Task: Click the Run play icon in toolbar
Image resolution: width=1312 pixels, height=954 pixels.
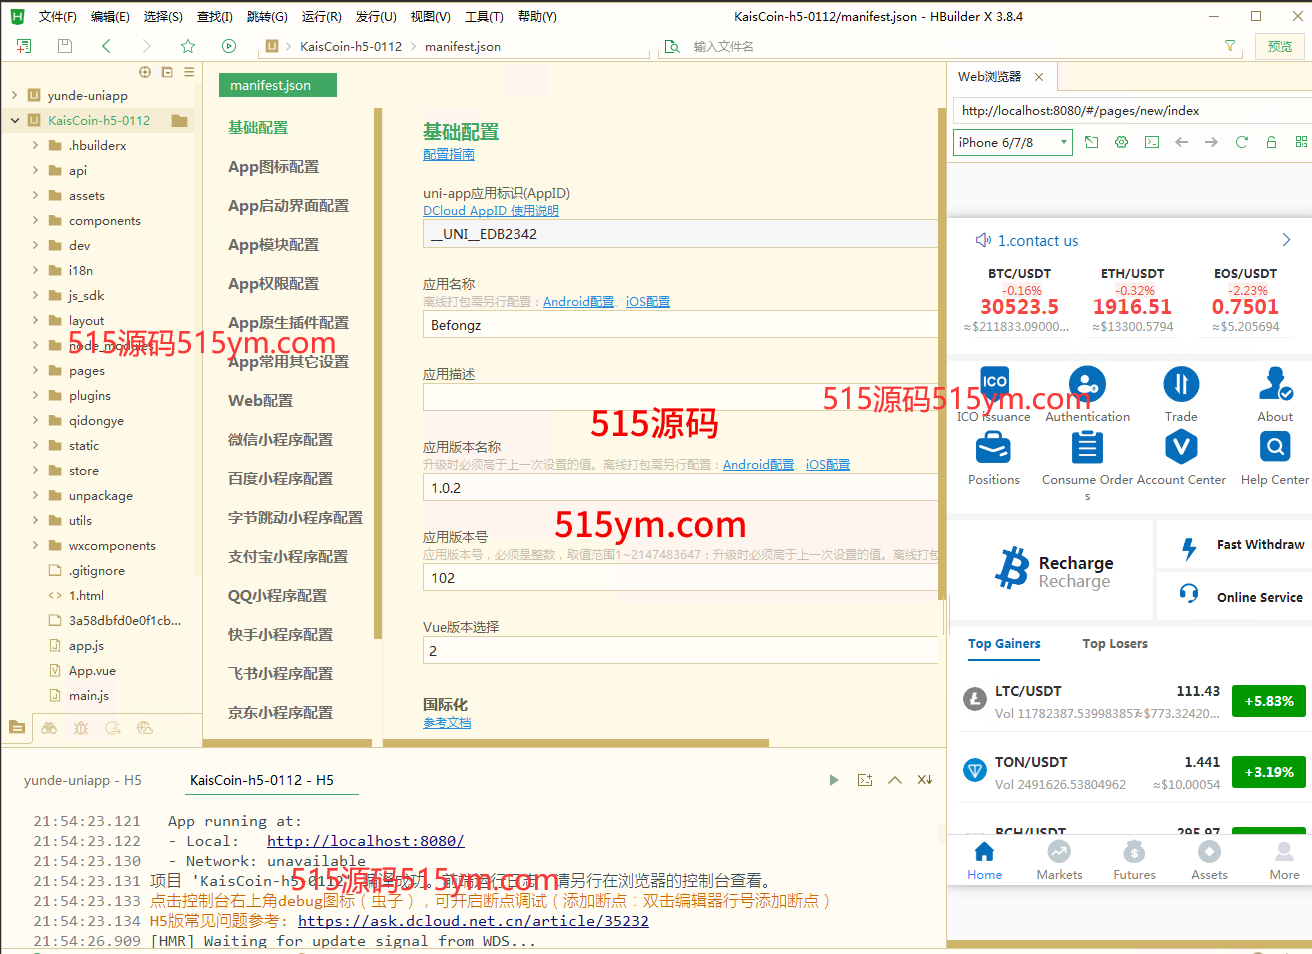Action: click(x=229, y=46)
